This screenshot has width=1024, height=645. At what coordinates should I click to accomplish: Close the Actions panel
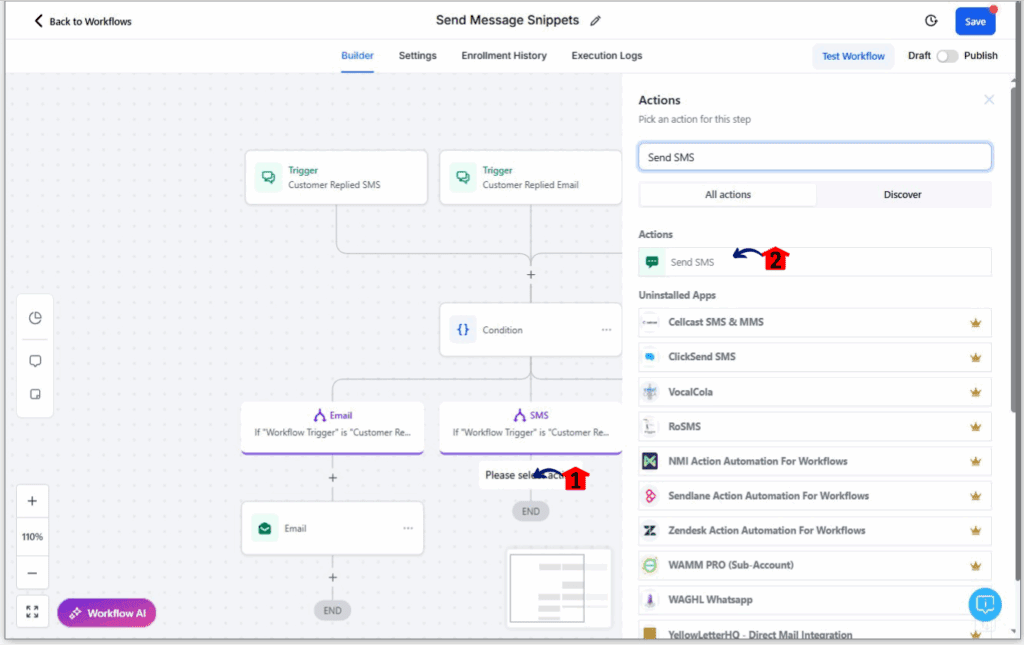(989, 100)
